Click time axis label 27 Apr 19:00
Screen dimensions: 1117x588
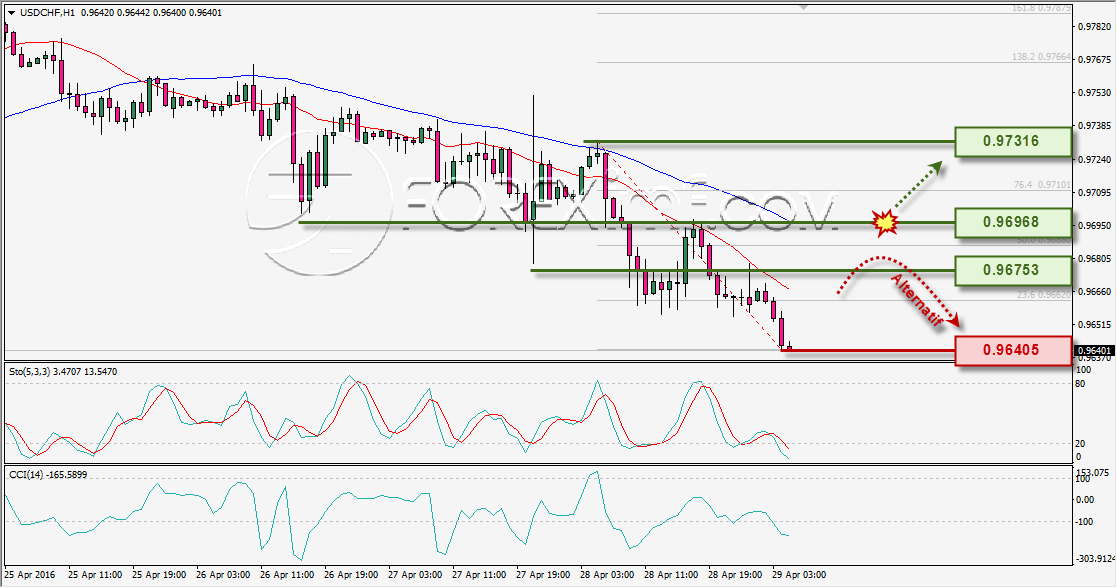pyautogui.click(x=544, y=574)
